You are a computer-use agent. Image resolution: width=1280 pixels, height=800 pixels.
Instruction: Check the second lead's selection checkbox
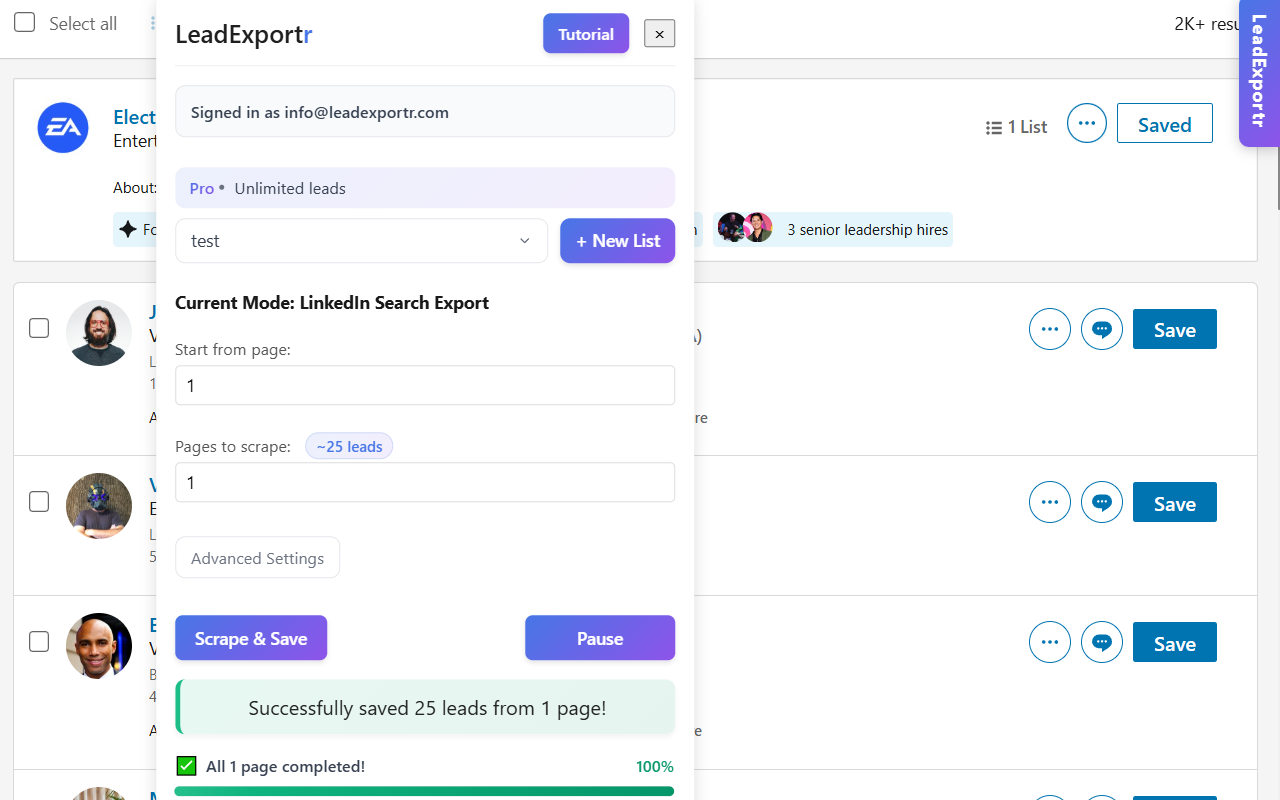point(38,501)
